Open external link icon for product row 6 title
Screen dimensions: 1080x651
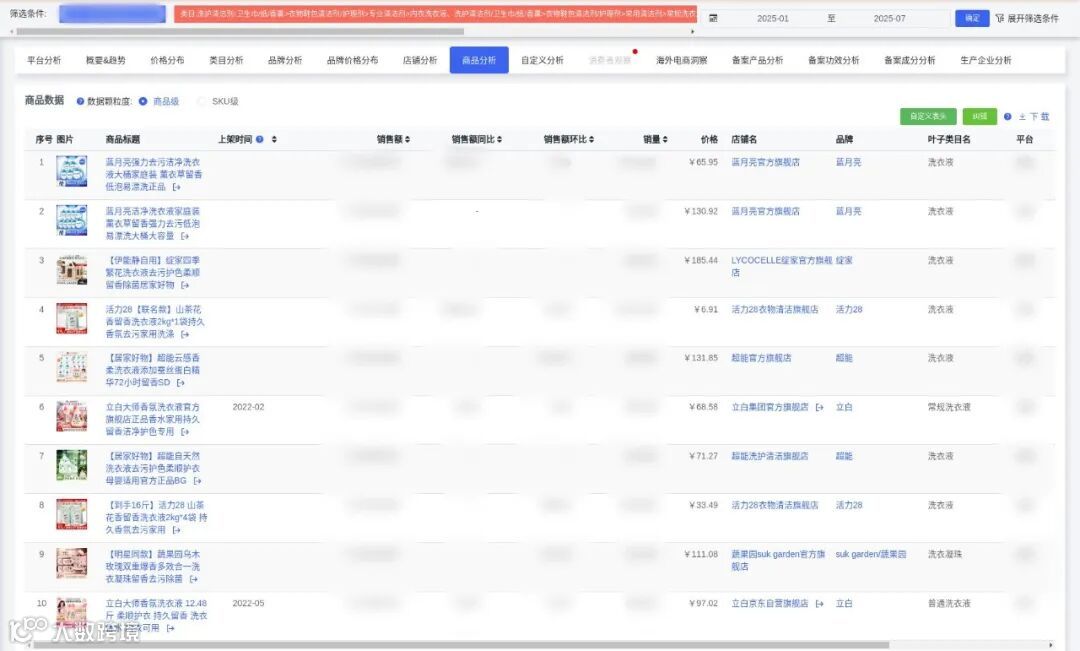coord(185,432)
